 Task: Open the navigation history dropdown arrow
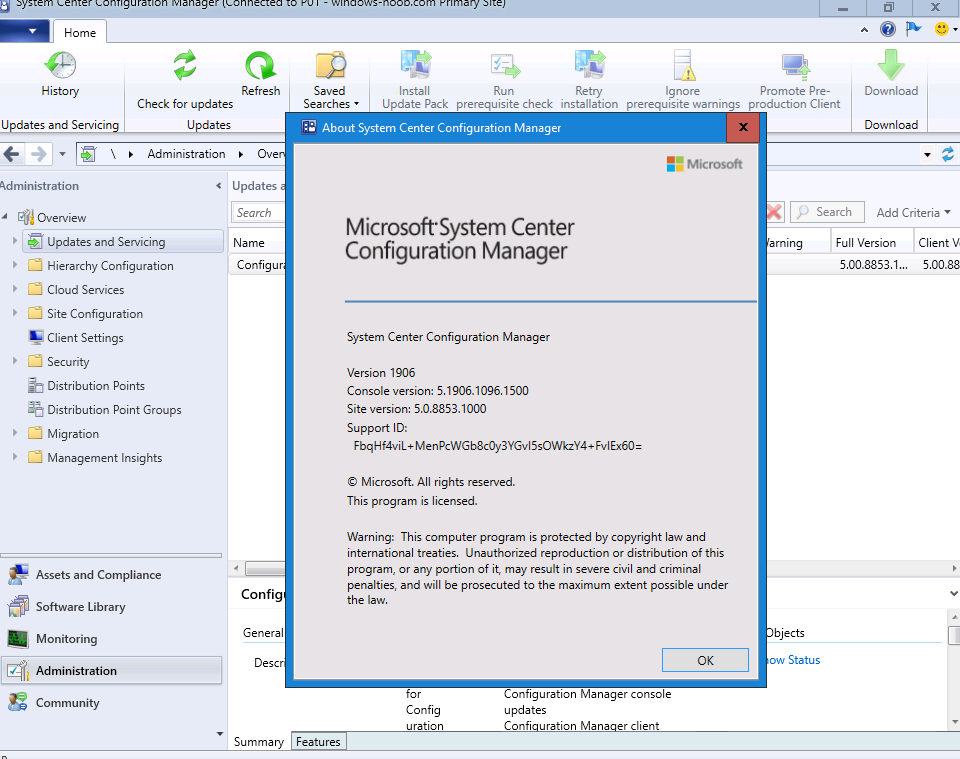62,154
